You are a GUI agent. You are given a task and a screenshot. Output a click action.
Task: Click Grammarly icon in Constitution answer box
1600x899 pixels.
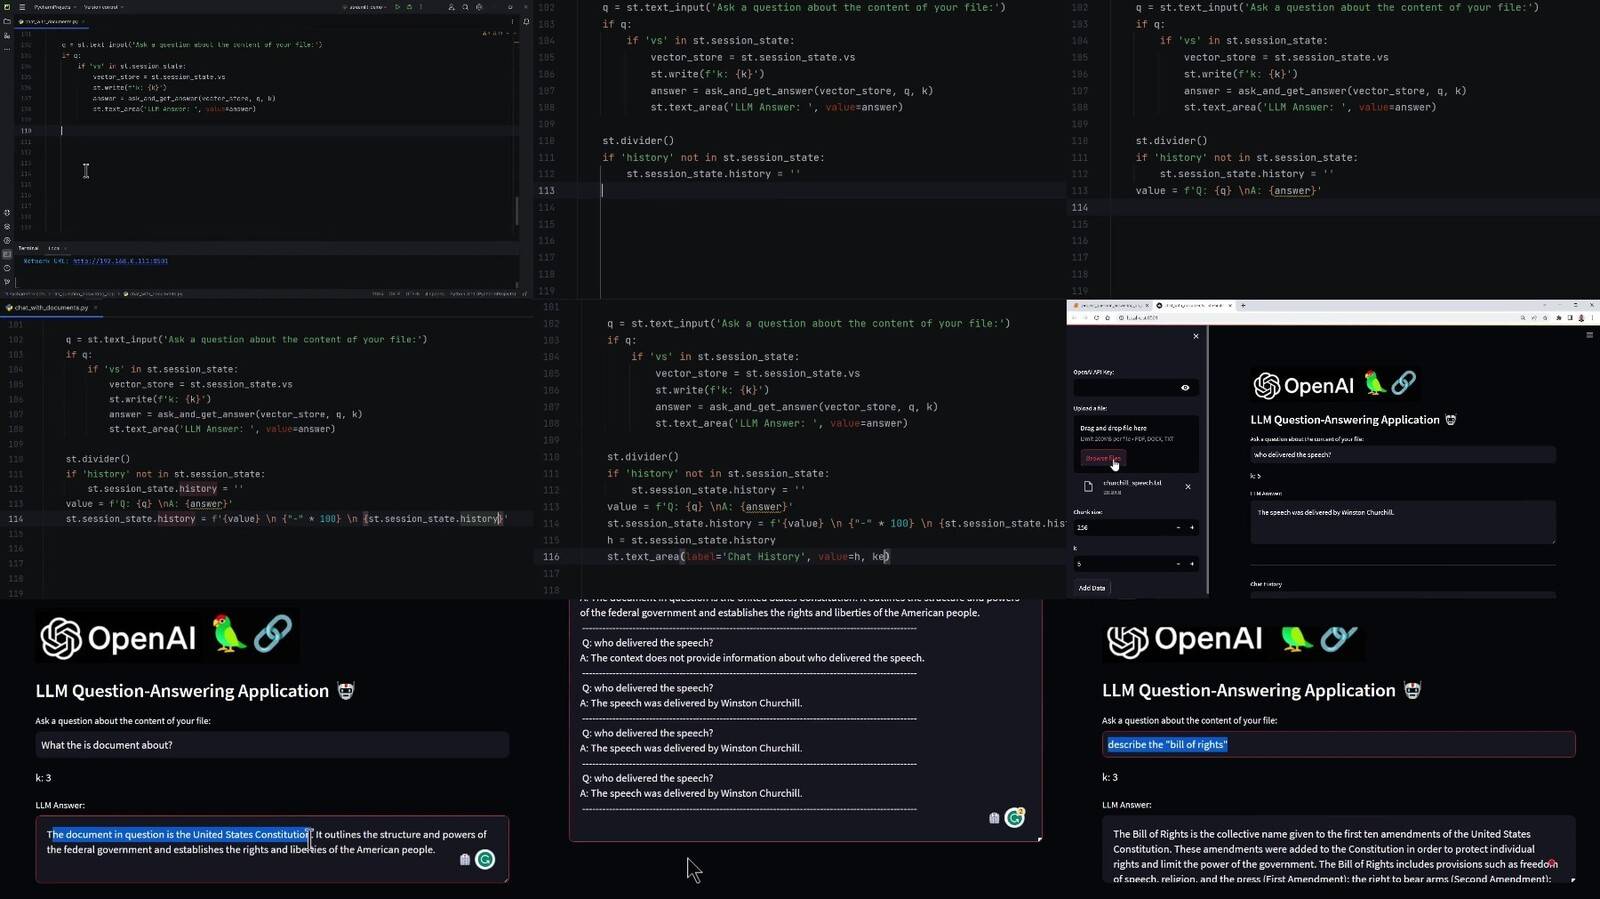(485, 859)
